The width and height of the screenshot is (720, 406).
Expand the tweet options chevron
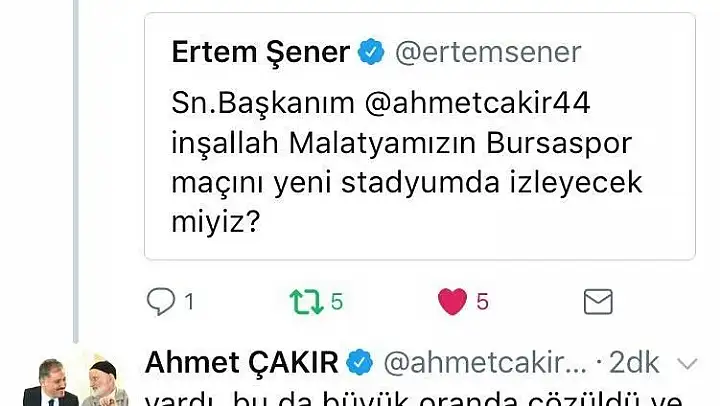[x=687, y=364]
